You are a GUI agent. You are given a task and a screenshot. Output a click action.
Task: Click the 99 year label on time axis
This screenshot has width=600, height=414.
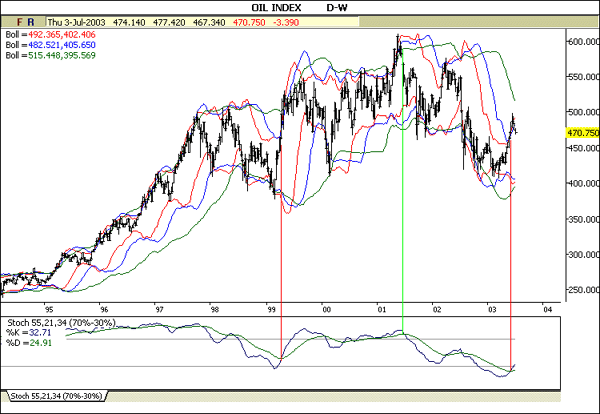(271, 309)
